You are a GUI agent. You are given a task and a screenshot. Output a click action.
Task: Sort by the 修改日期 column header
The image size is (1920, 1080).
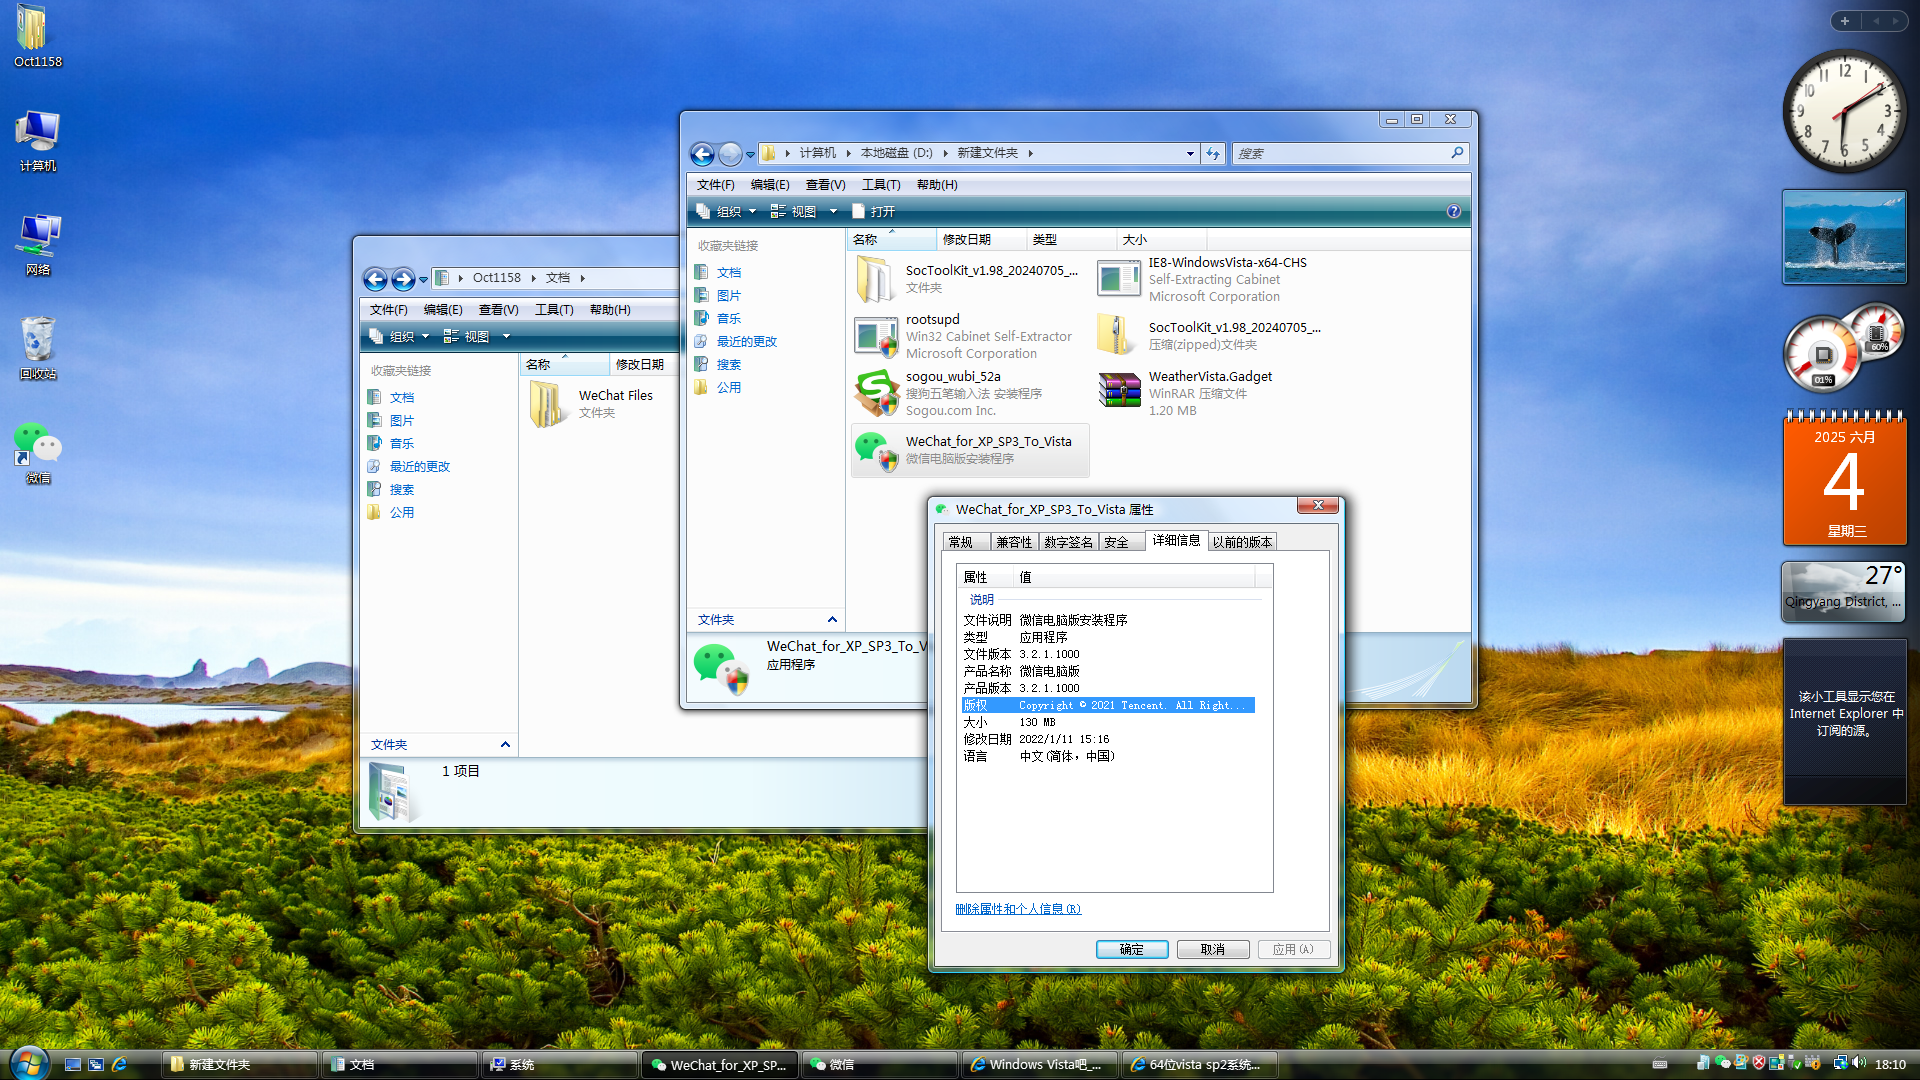pos(980,239)
